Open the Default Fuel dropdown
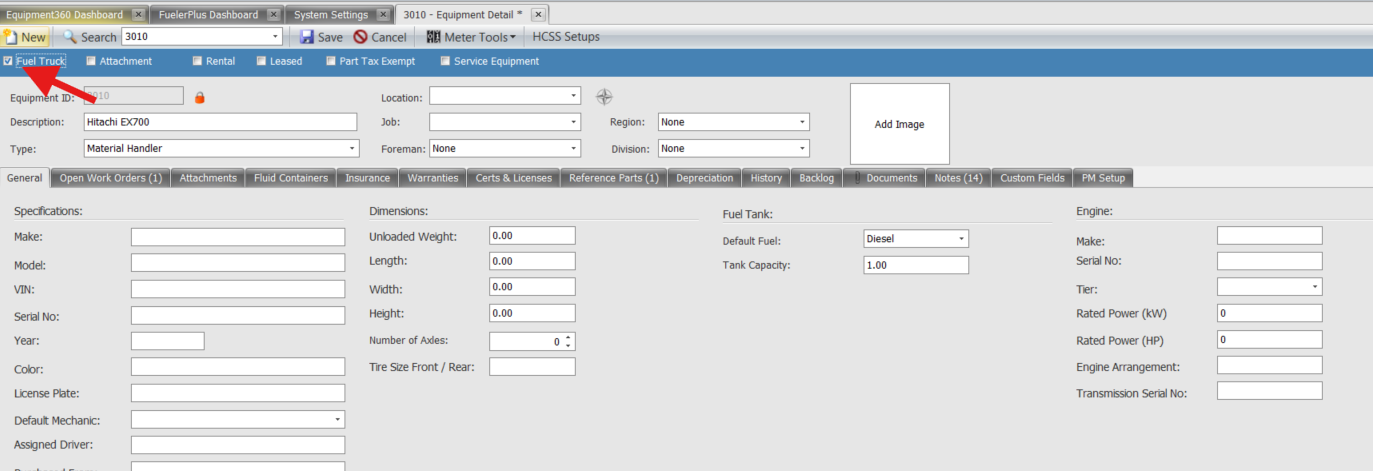The image size is (1373, 471). 962,239
